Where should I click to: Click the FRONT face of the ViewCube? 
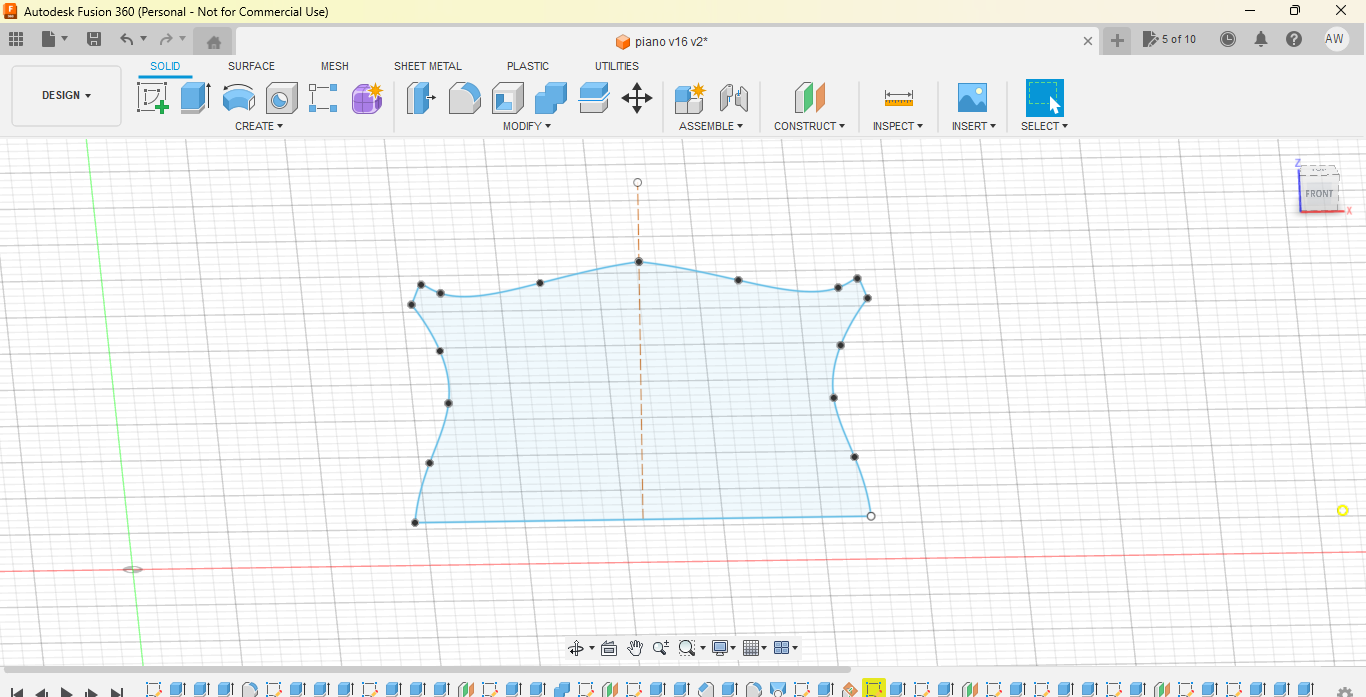pyautogui.click(x=1319, y=194)
